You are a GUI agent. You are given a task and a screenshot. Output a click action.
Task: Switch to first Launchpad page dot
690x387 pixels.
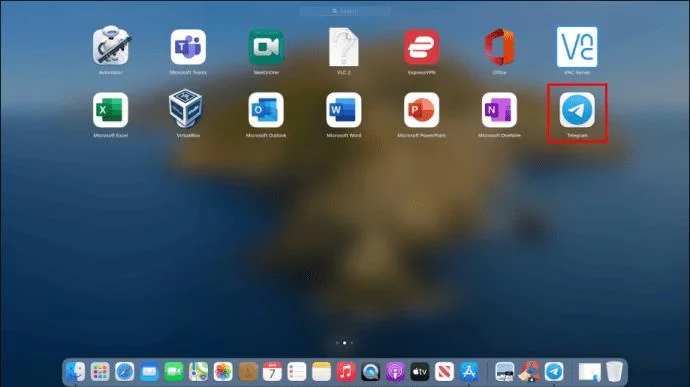point(337,343)
